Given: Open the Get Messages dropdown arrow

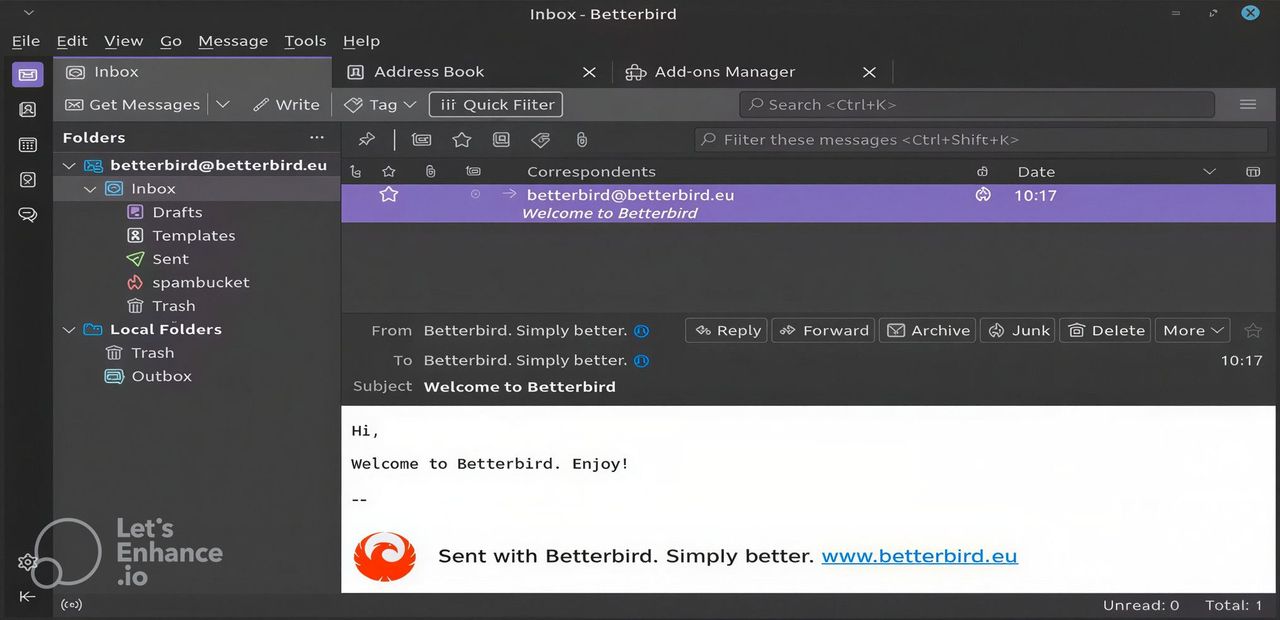Looking at the screenshot, I should (223, 104).
